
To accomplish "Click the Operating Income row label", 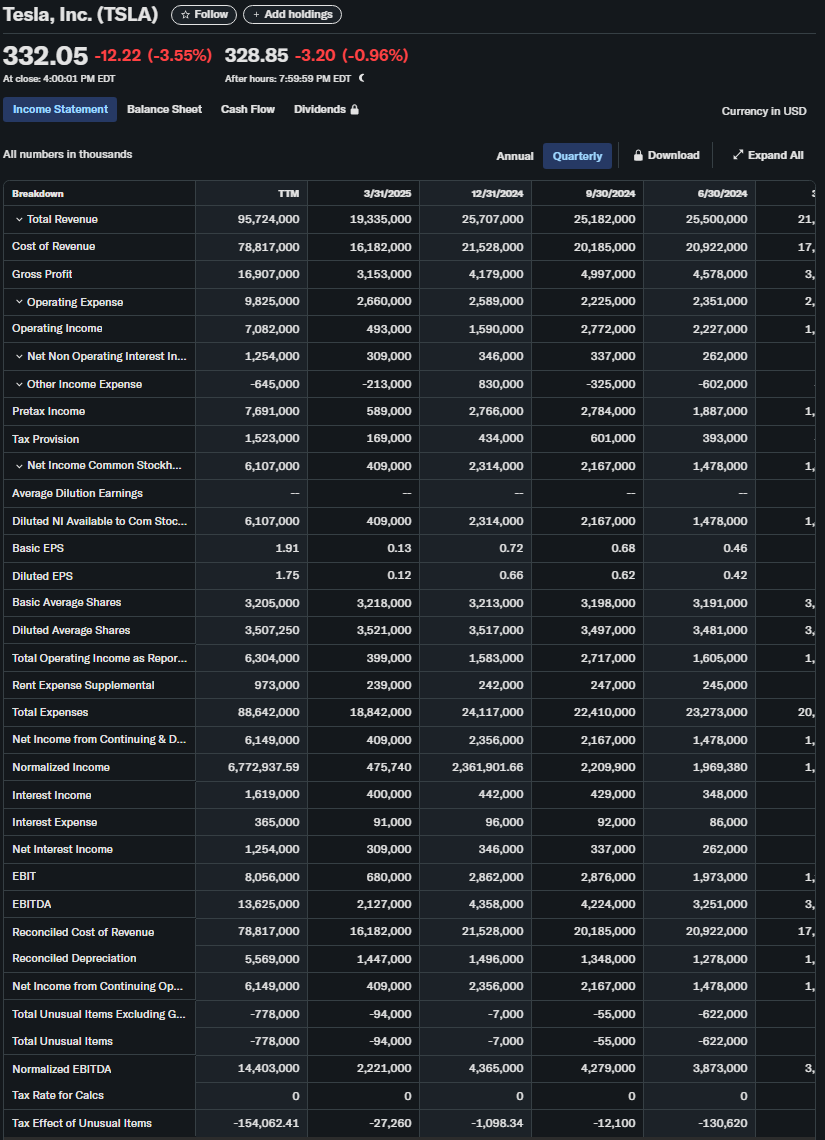I will [x=57, y=329].
